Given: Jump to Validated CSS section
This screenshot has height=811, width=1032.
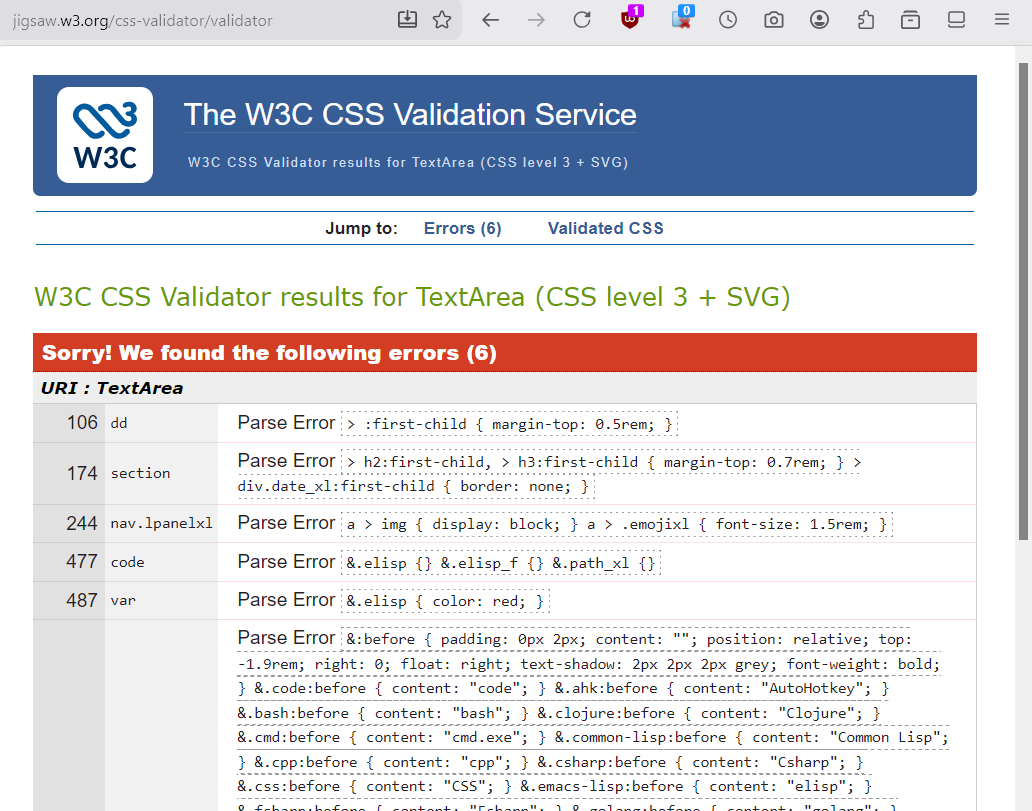Looking at the screenshot, I should (606, 228).
